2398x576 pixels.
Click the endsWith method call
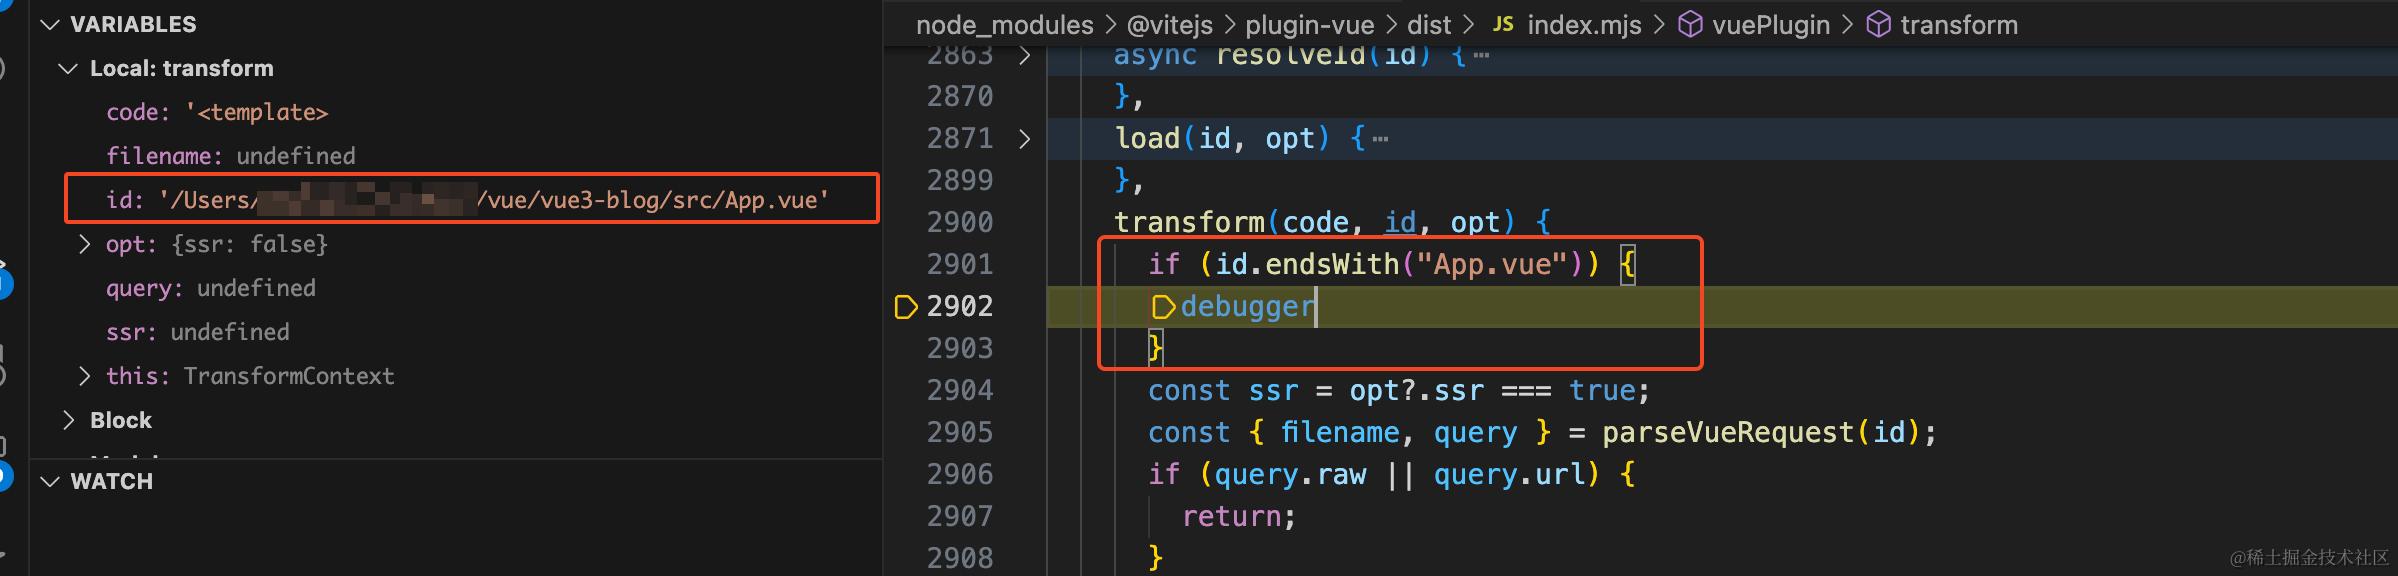coord(1332,264)
